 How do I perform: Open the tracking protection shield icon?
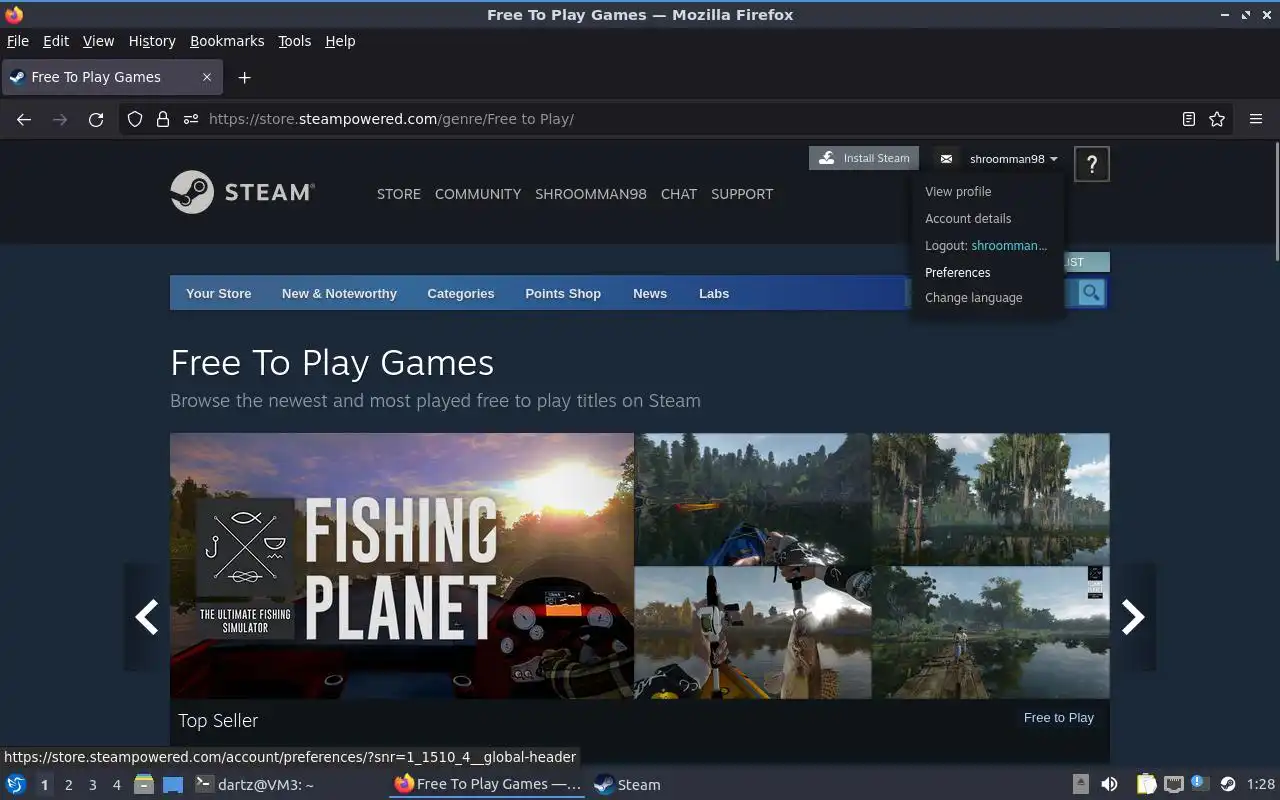coord(135,119)
